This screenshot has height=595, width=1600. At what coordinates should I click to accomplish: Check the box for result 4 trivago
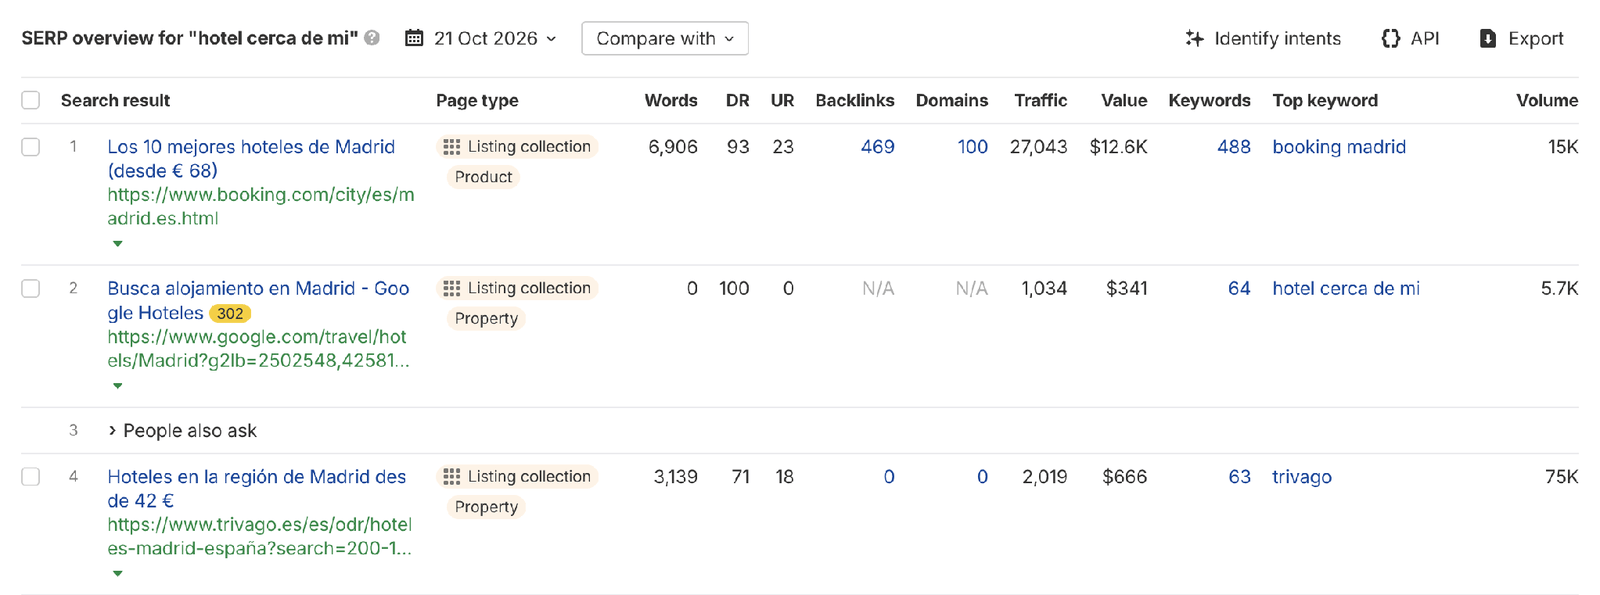pyautogui.click(x=31, y=477)
